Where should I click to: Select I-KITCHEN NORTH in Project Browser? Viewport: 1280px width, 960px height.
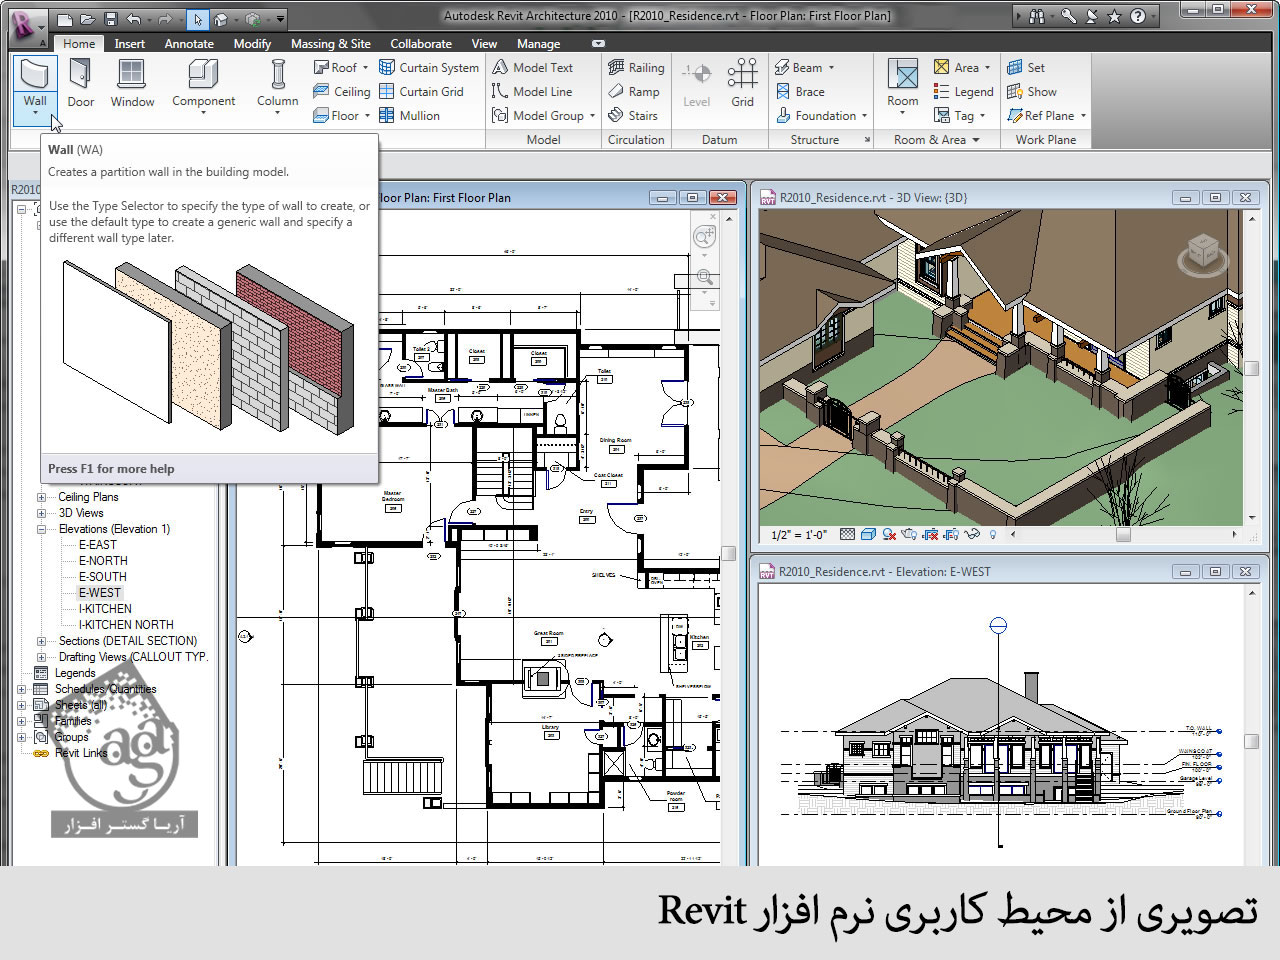[126, 625]
